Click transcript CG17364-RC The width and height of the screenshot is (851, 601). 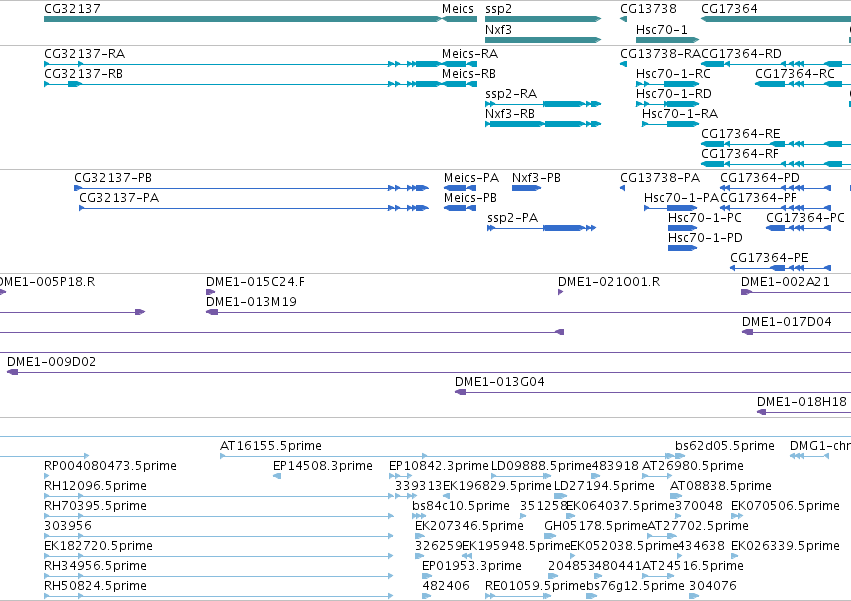795,73
